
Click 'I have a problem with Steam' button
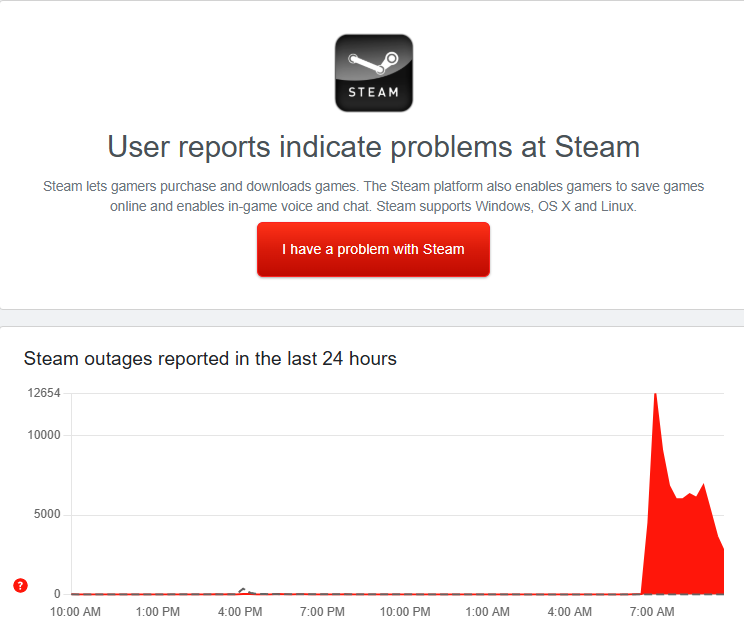[373, 249]
